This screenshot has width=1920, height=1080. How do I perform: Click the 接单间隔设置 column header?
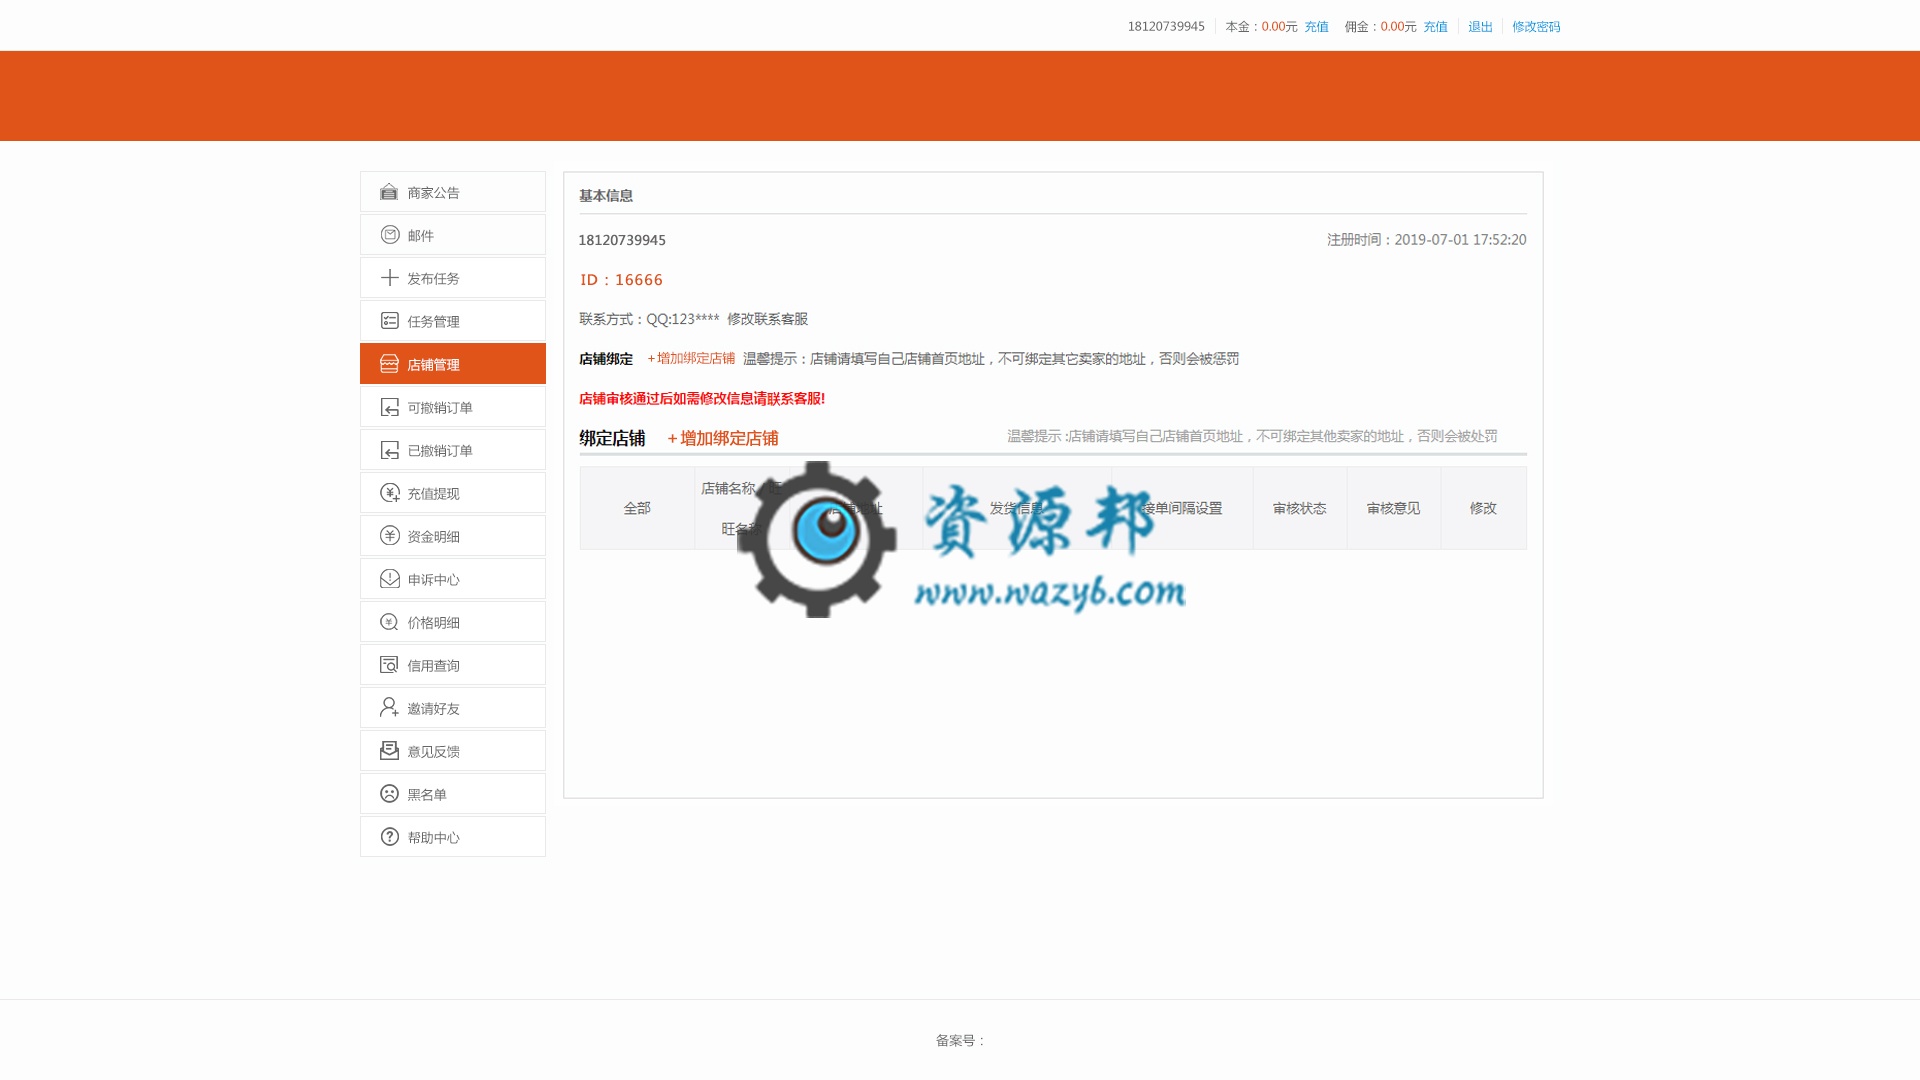tap(1182, 508)
